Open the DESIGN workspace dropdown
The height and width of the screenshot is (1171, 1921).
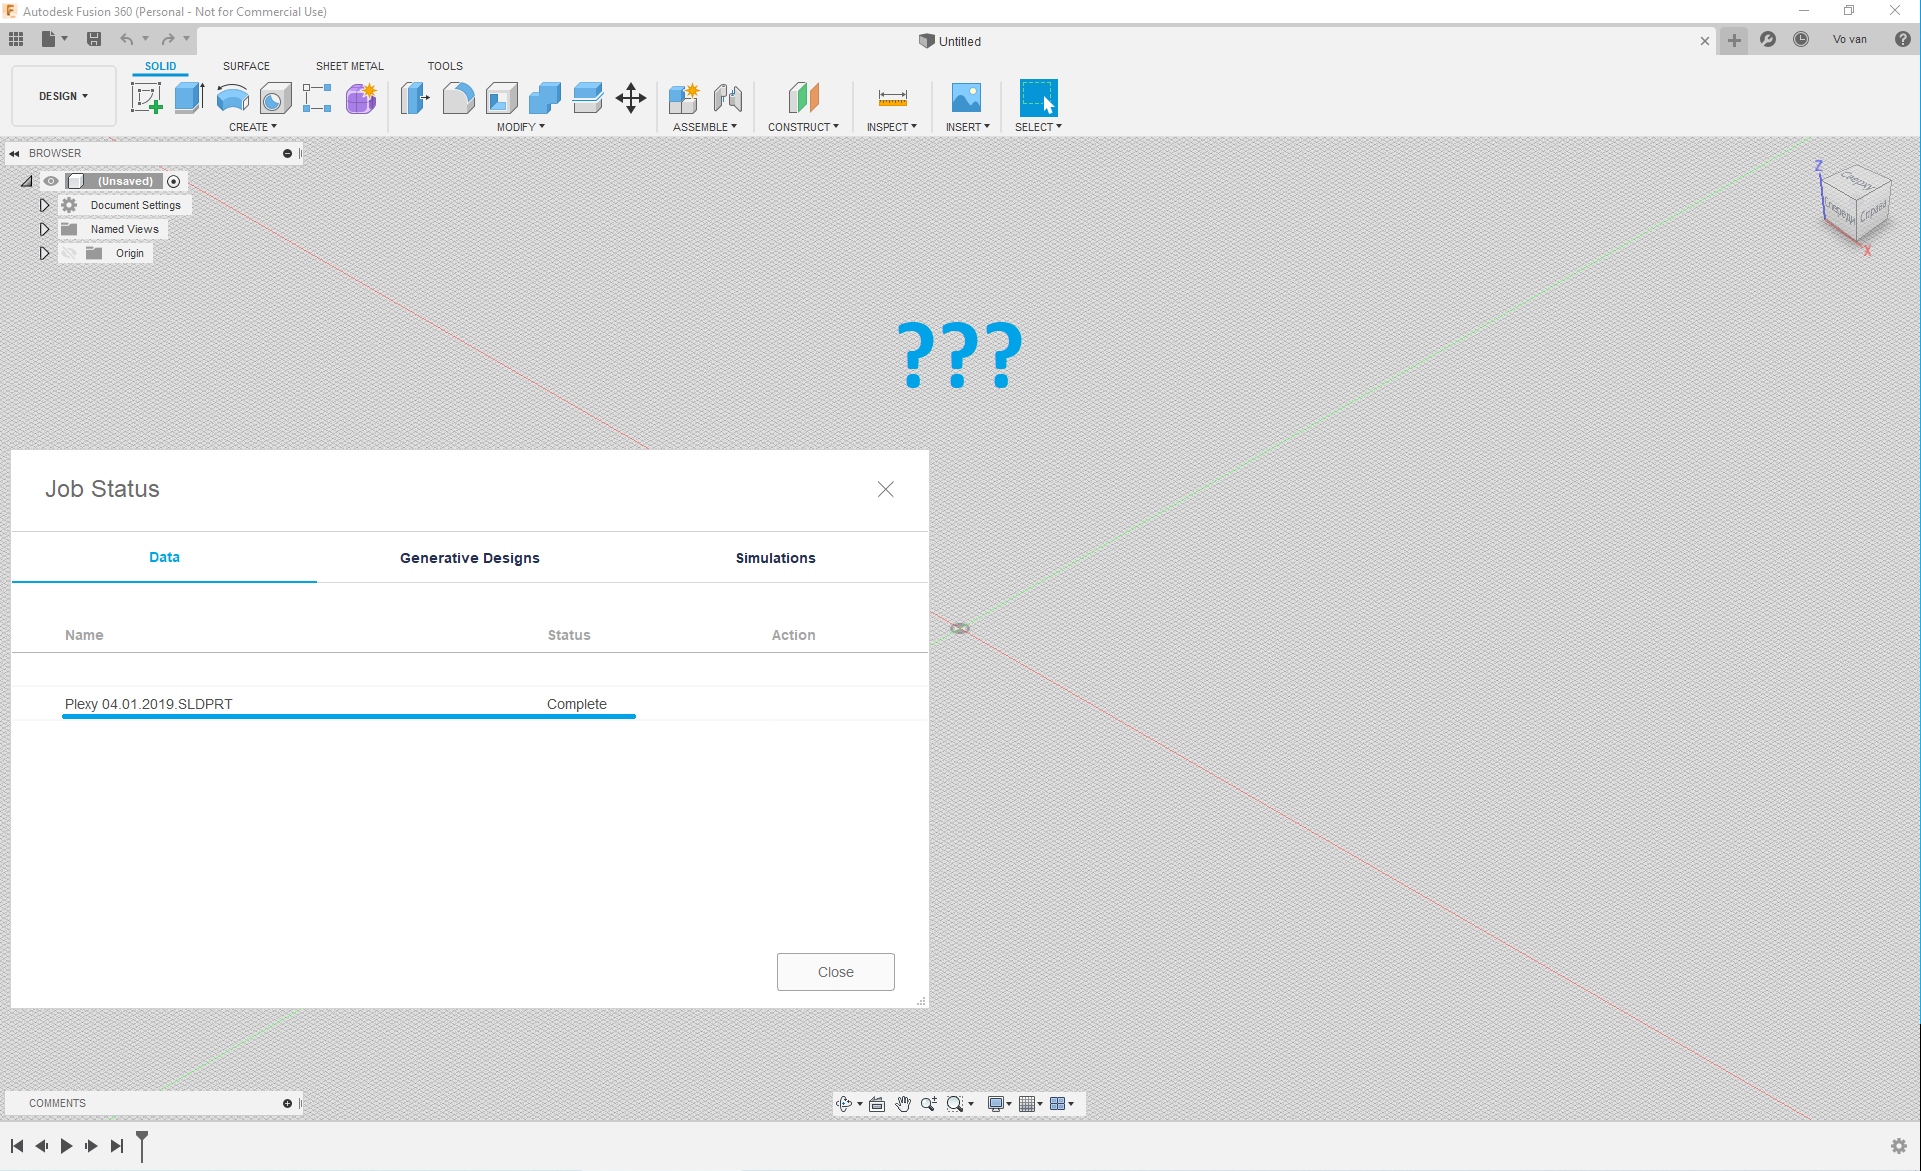[x=64, y=96]
